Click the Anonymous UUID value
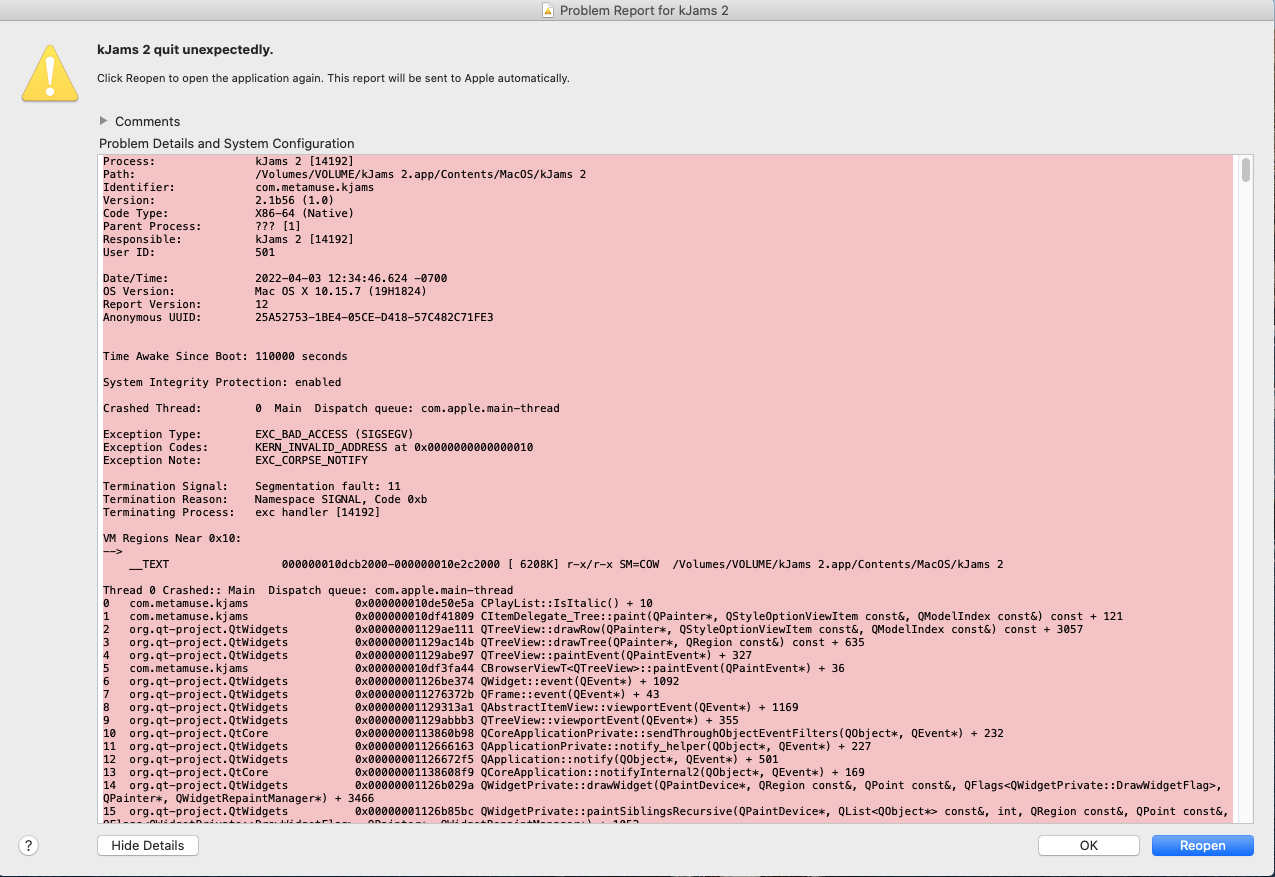The height and width of the screenshot is (877, 1275). coord(374,317)
